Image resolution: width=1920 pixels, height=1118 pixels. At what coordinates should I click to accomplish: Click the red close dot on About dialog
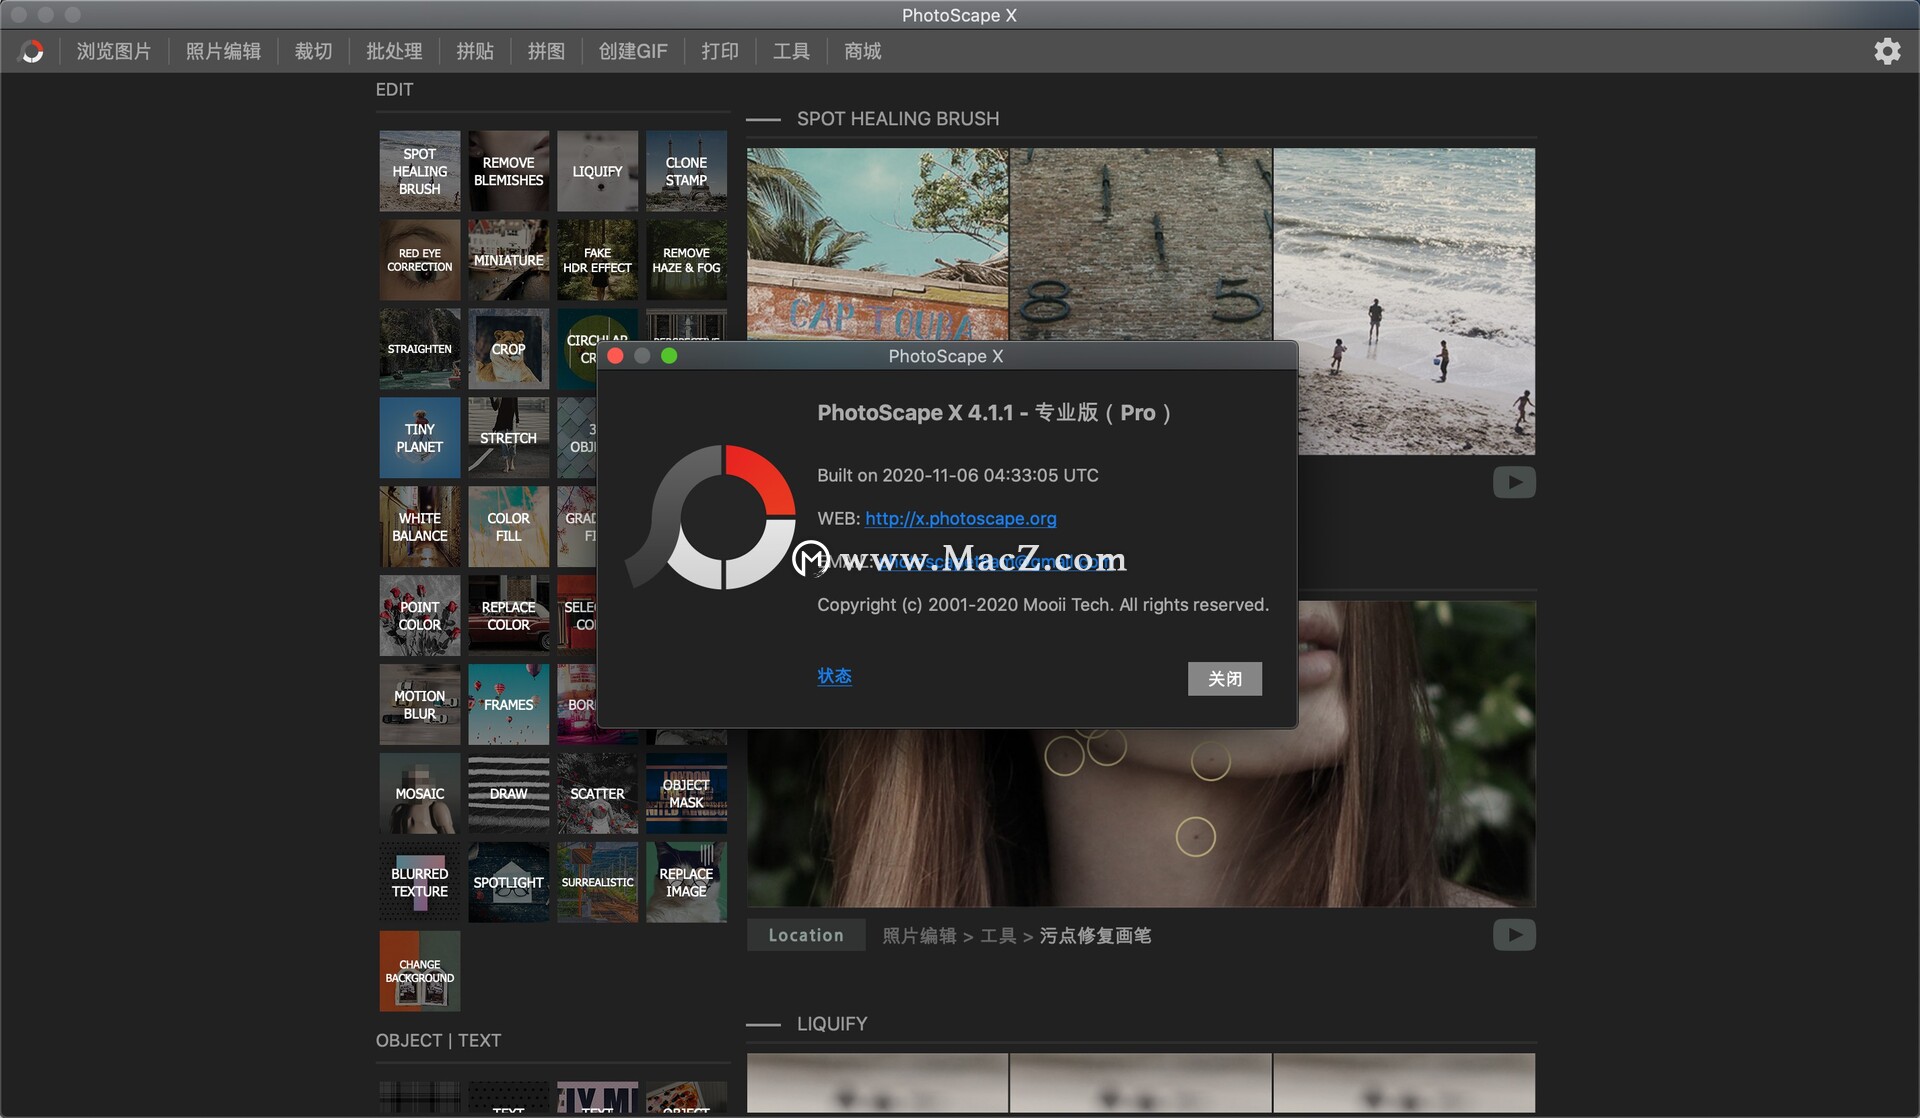coord(616,356)
